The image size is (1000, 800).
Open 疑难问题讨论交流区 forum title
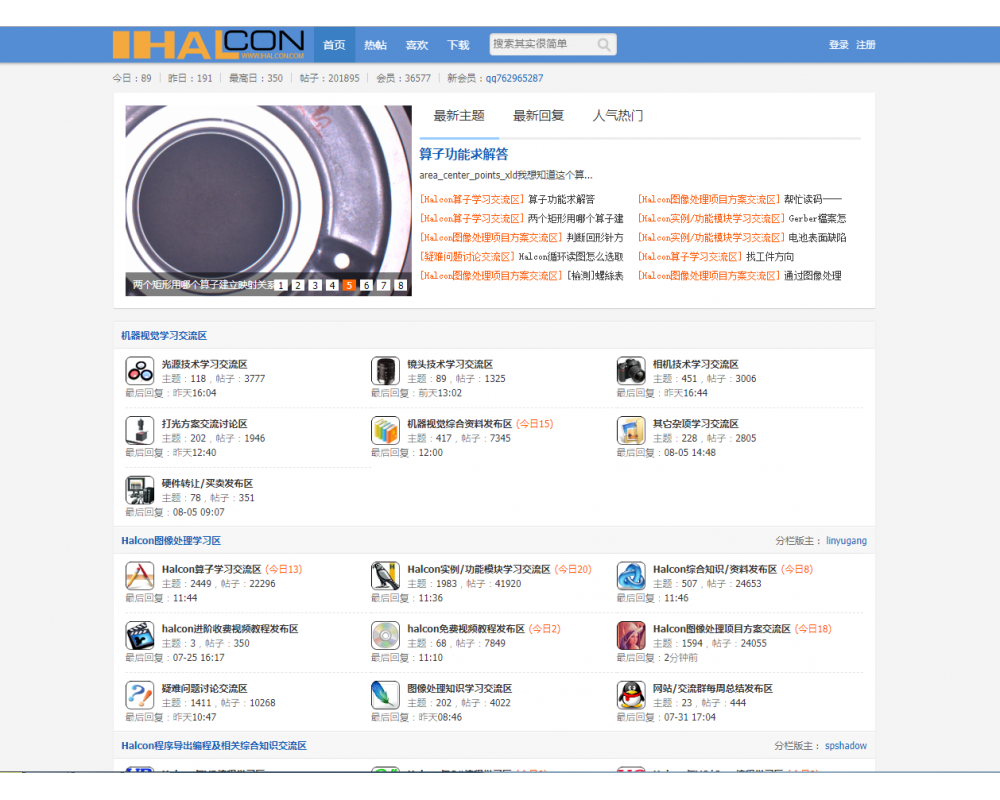[204, 688]
